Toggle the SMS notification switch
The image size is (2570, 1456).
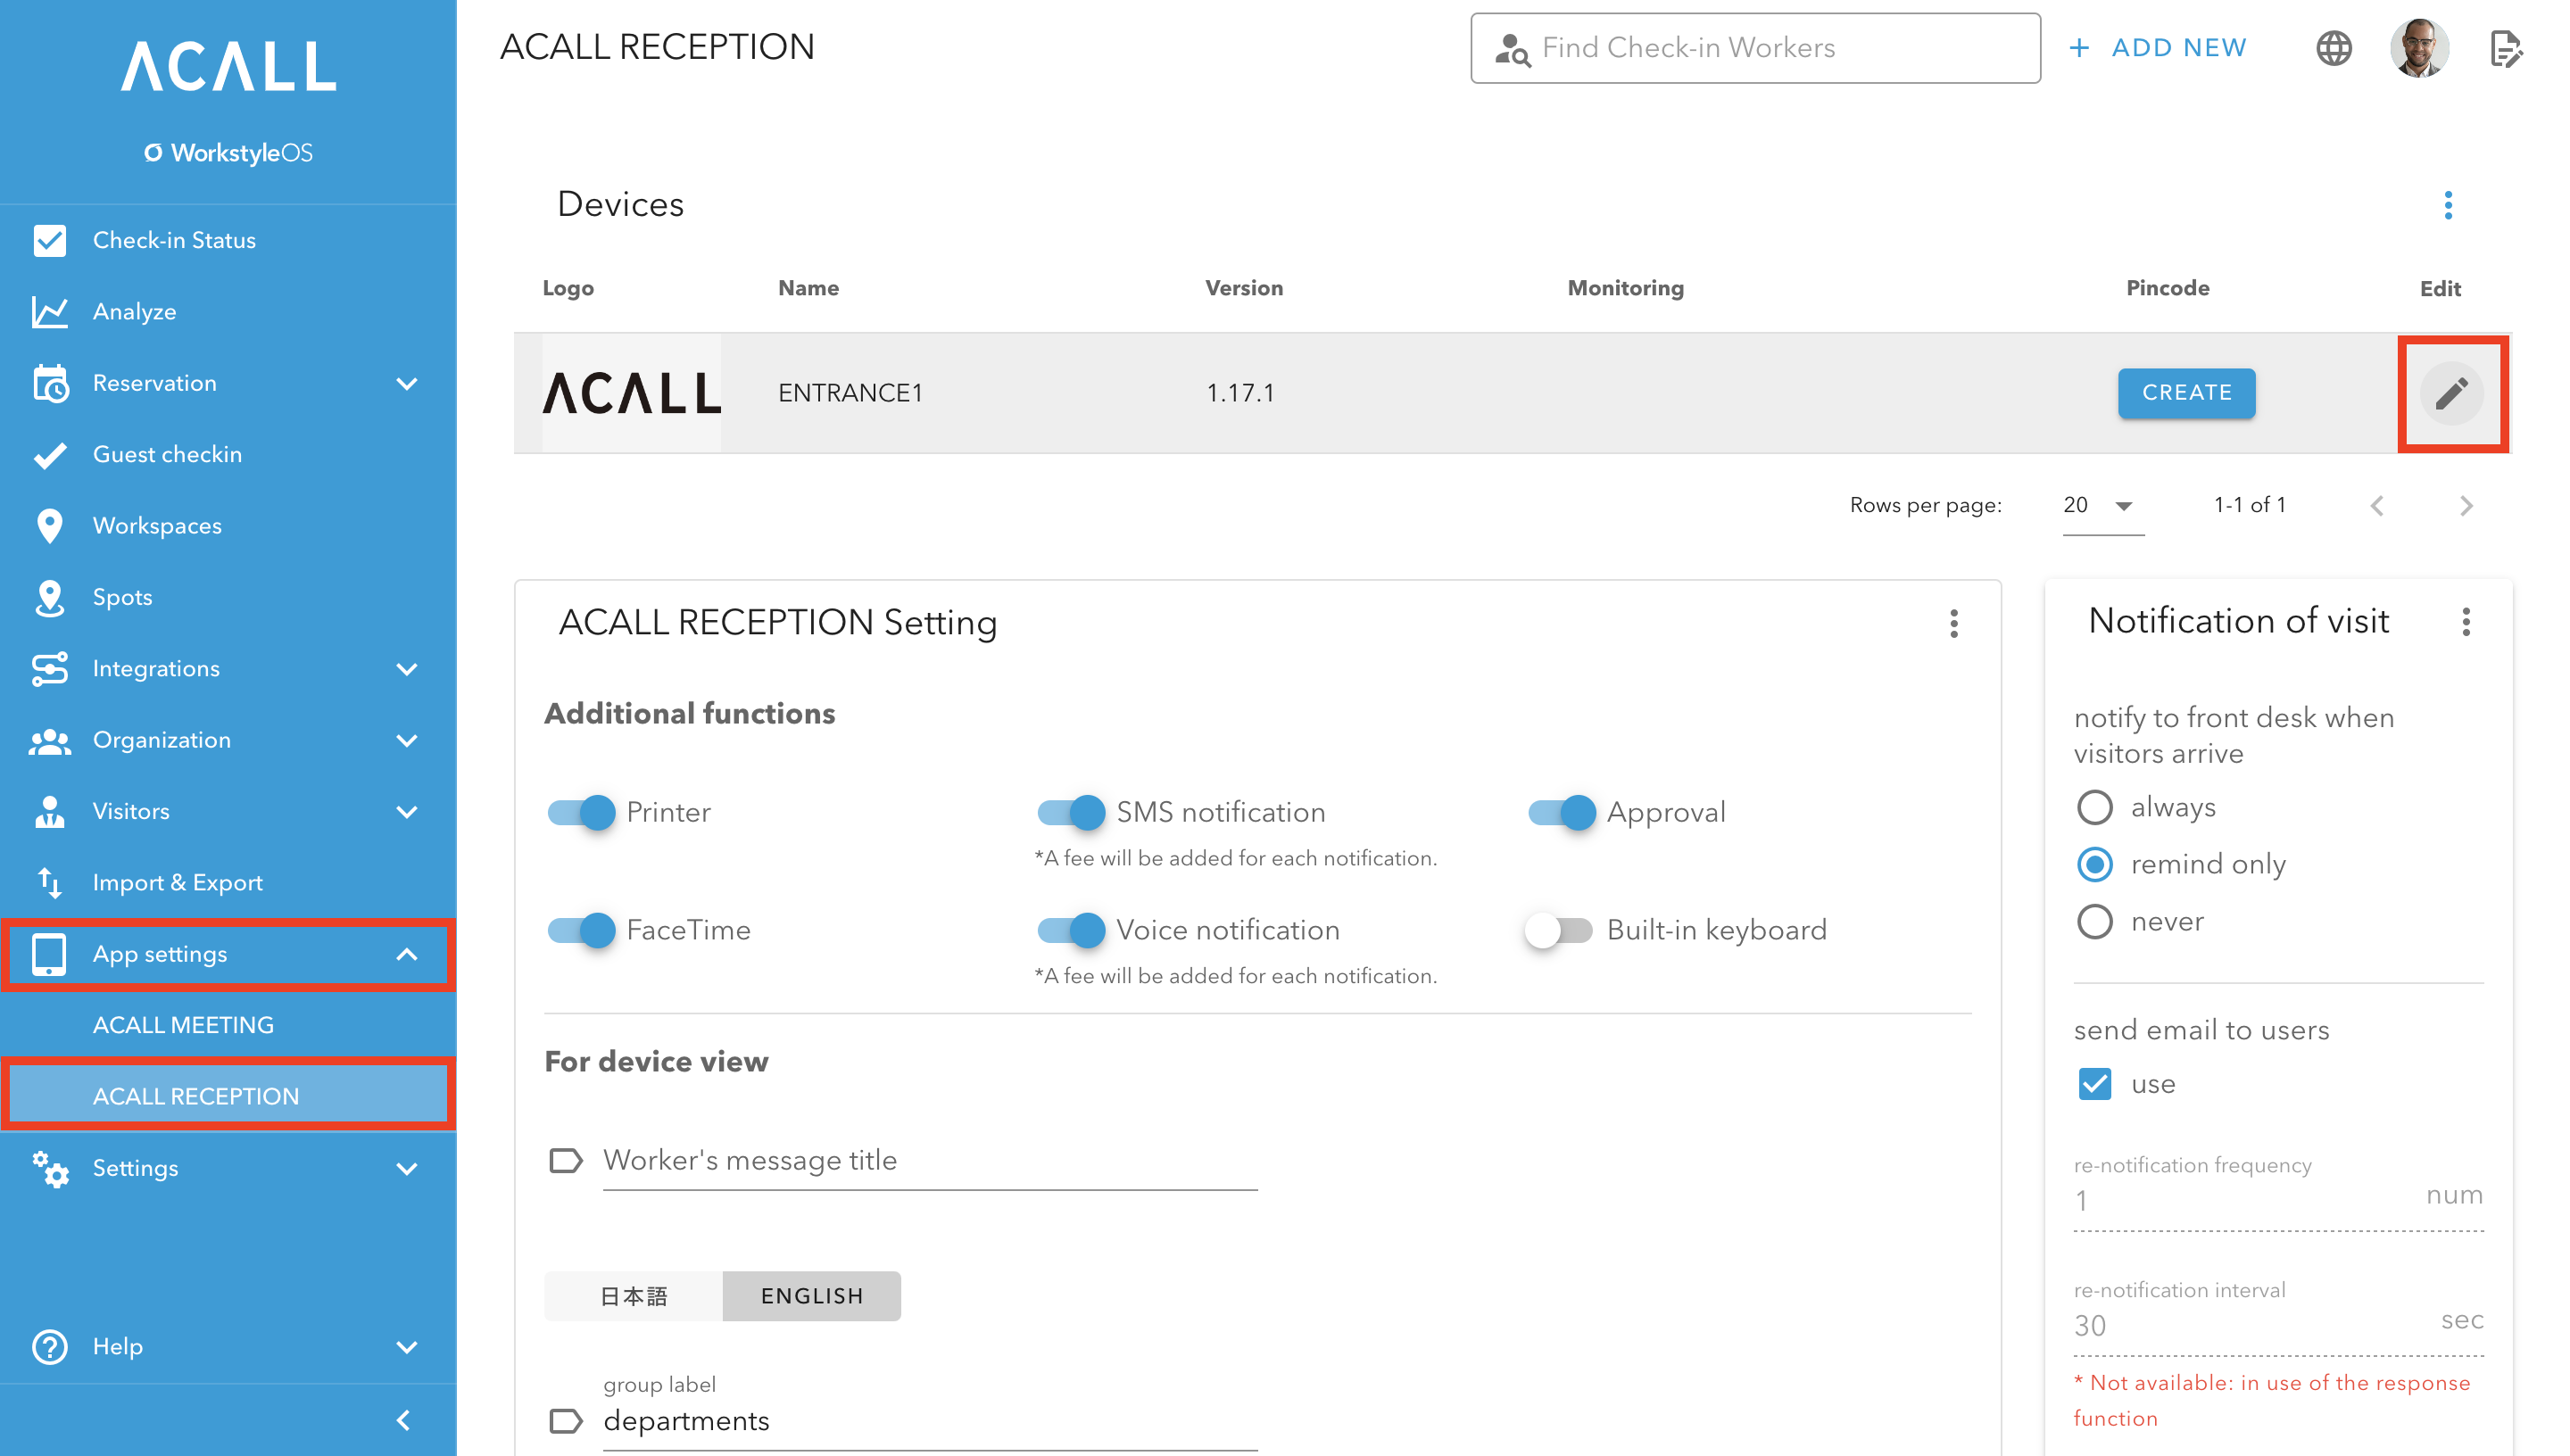click(x=1071, y=812)
